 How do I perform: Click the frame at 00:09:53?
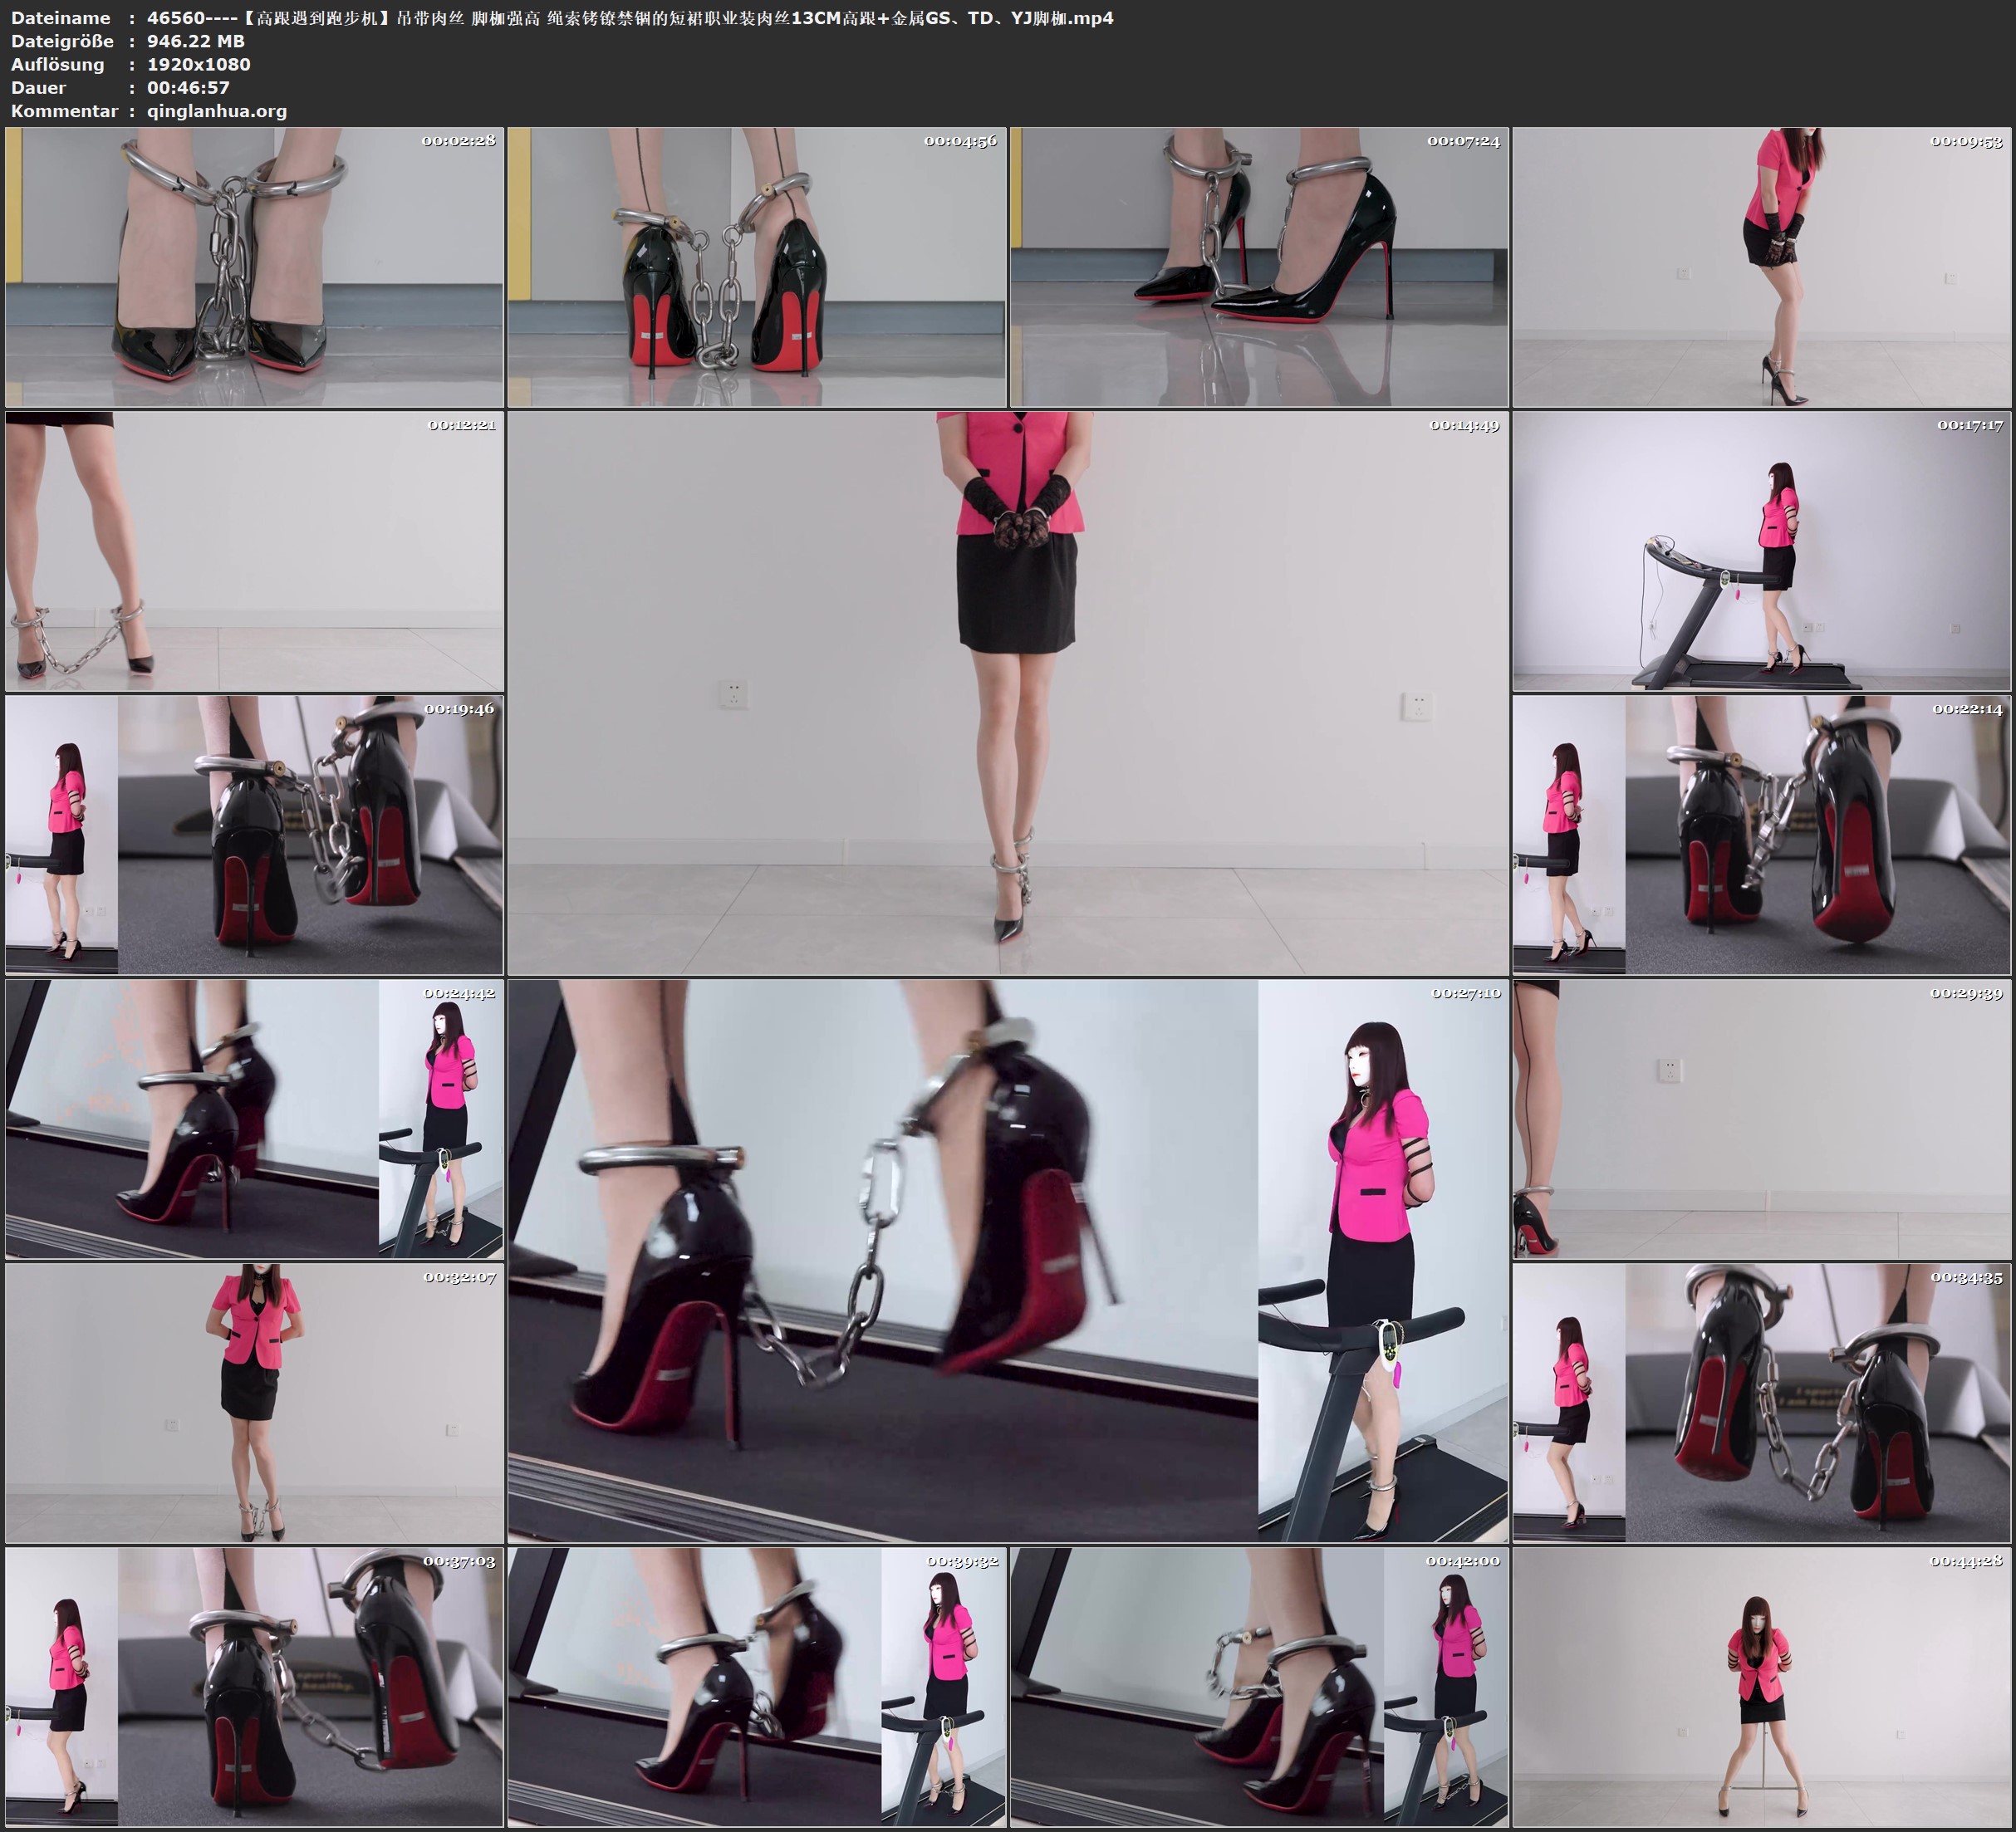point(1761,267)
